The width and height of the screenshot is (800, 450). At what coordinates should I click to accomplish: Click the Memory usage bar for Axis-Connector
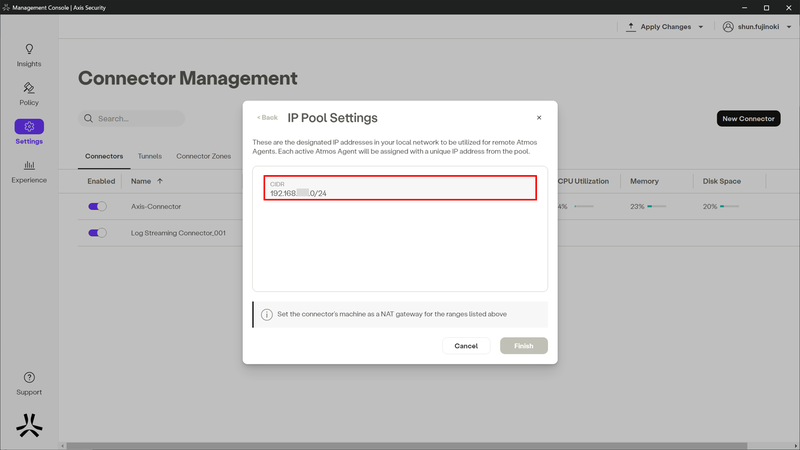coord(657,206)
